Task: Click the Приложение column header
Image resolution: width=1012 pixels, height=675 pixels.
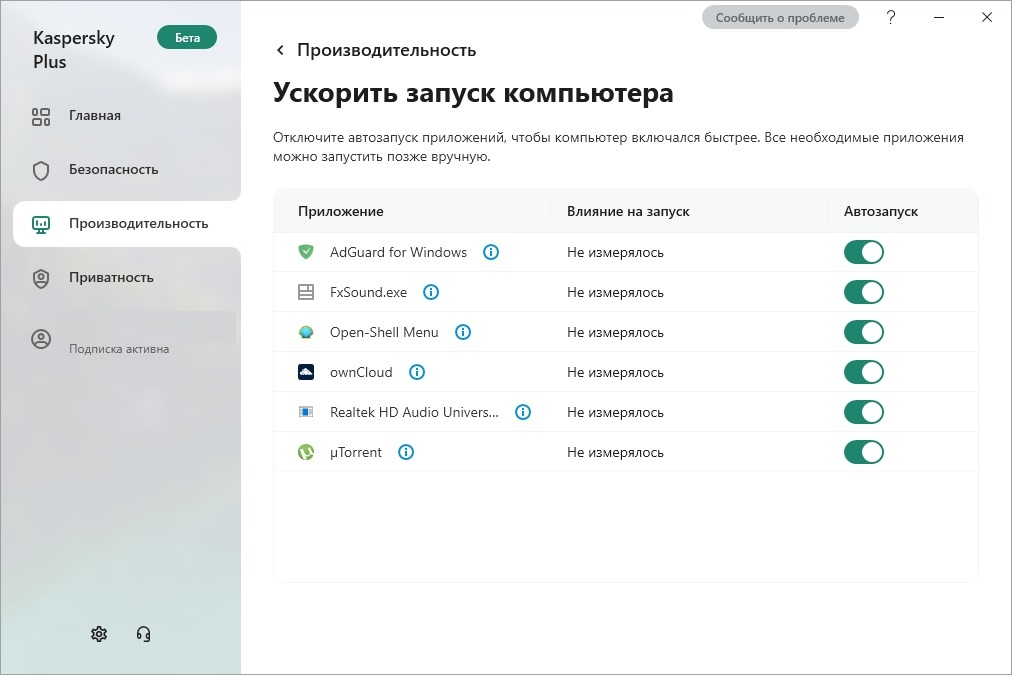Action: pyautogui.click(x=341, y=211)
